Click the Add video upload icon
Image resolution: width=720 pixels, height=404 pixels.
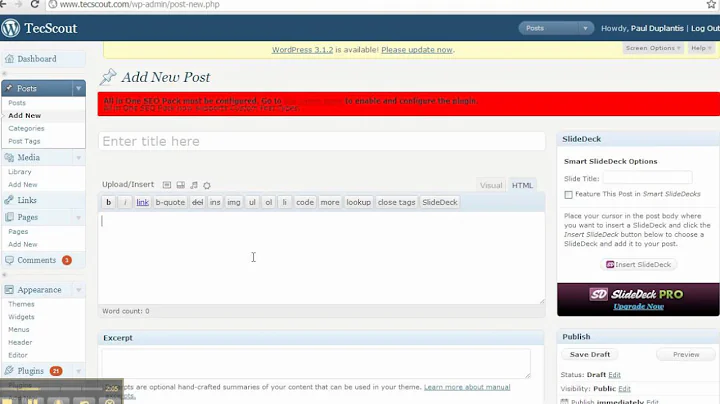click(x=180, y=185)
